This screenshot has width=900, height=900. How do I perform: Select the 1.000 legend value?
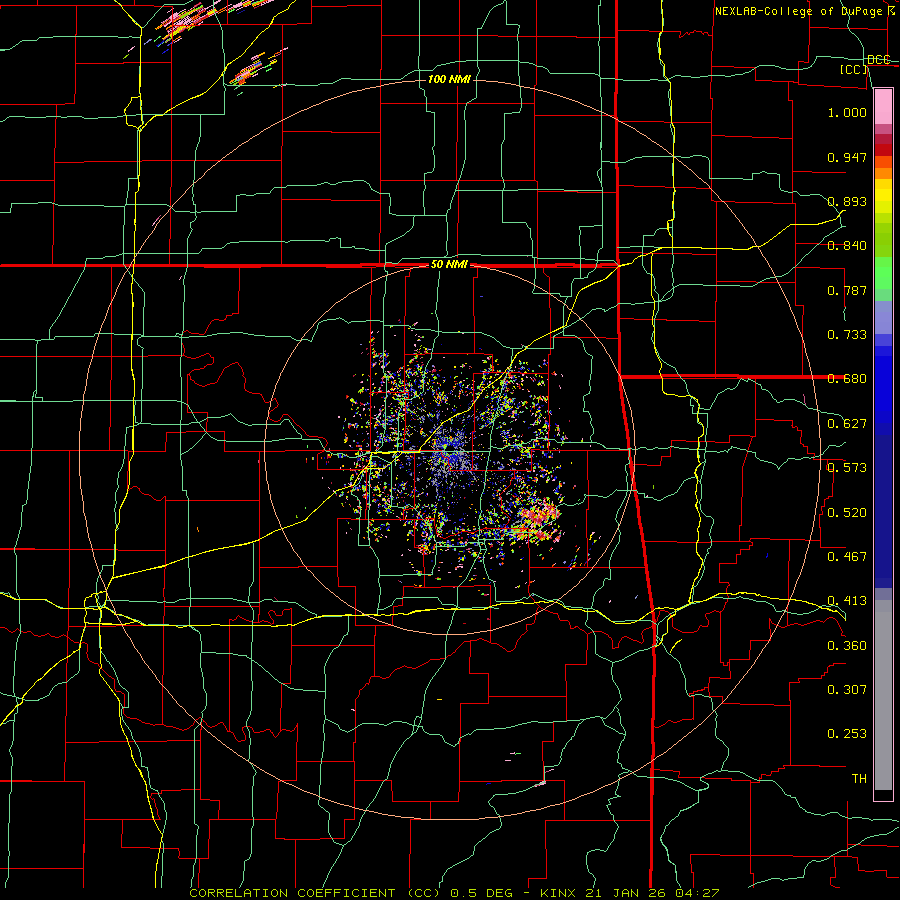pyautogui.click(x=847, y=112)
